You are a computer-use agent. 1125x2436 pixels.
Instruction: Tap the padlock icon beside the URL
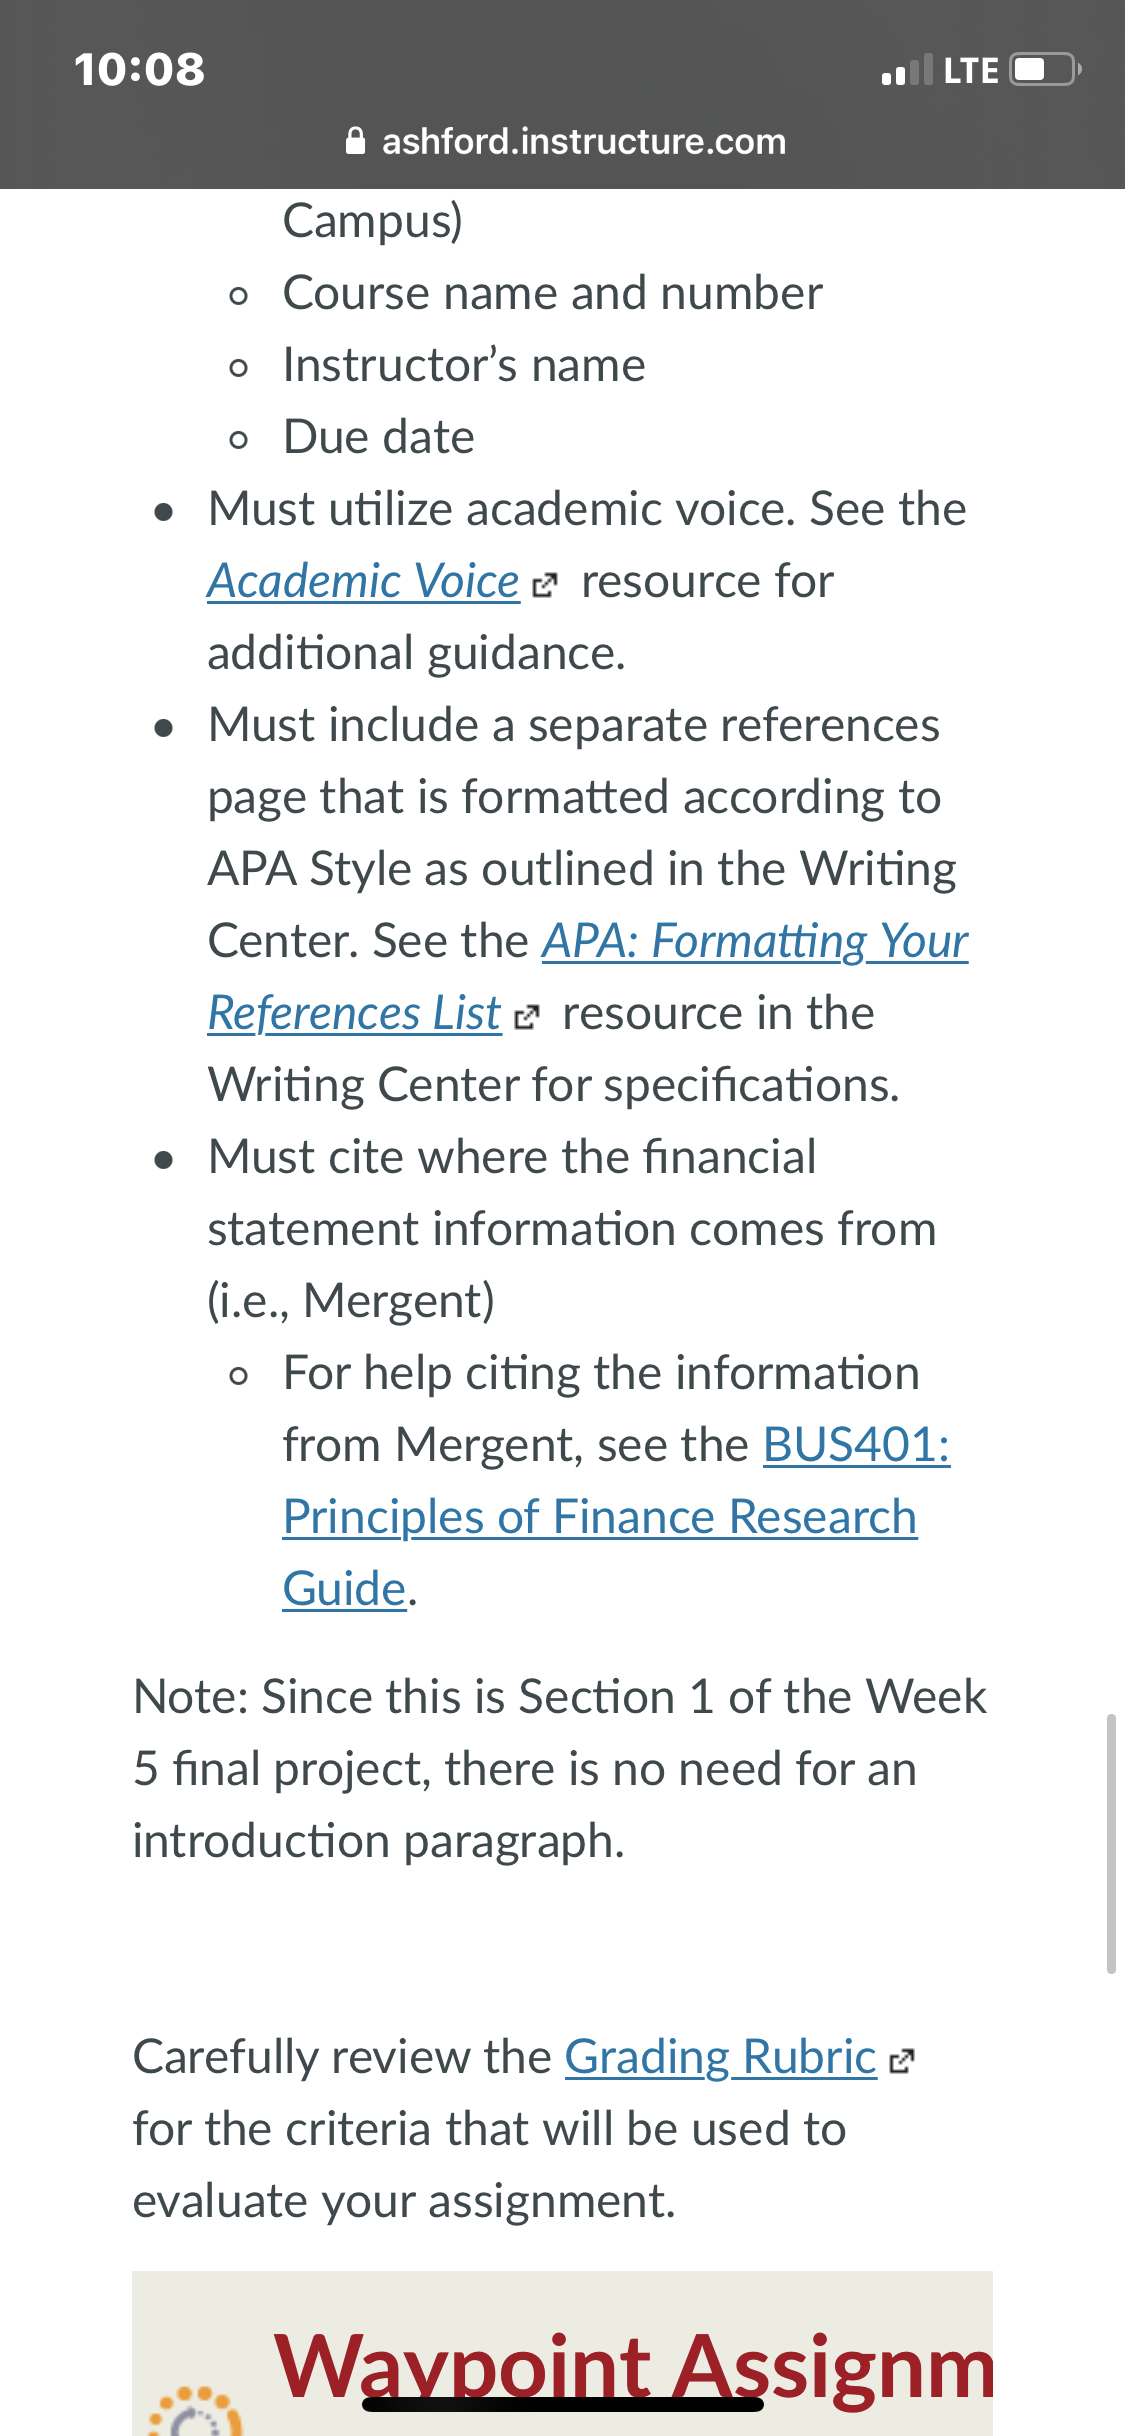pyautogui.click(x=354, y=141)
